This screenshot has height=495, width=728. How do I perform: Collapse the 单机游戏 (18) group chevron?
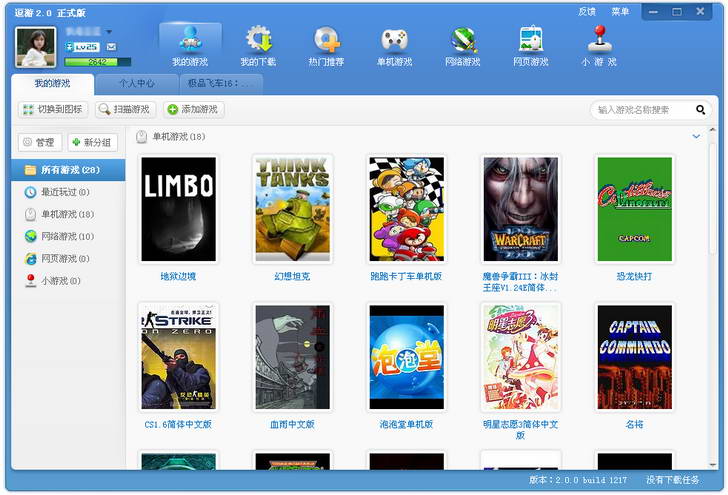[x=696, y=136]
